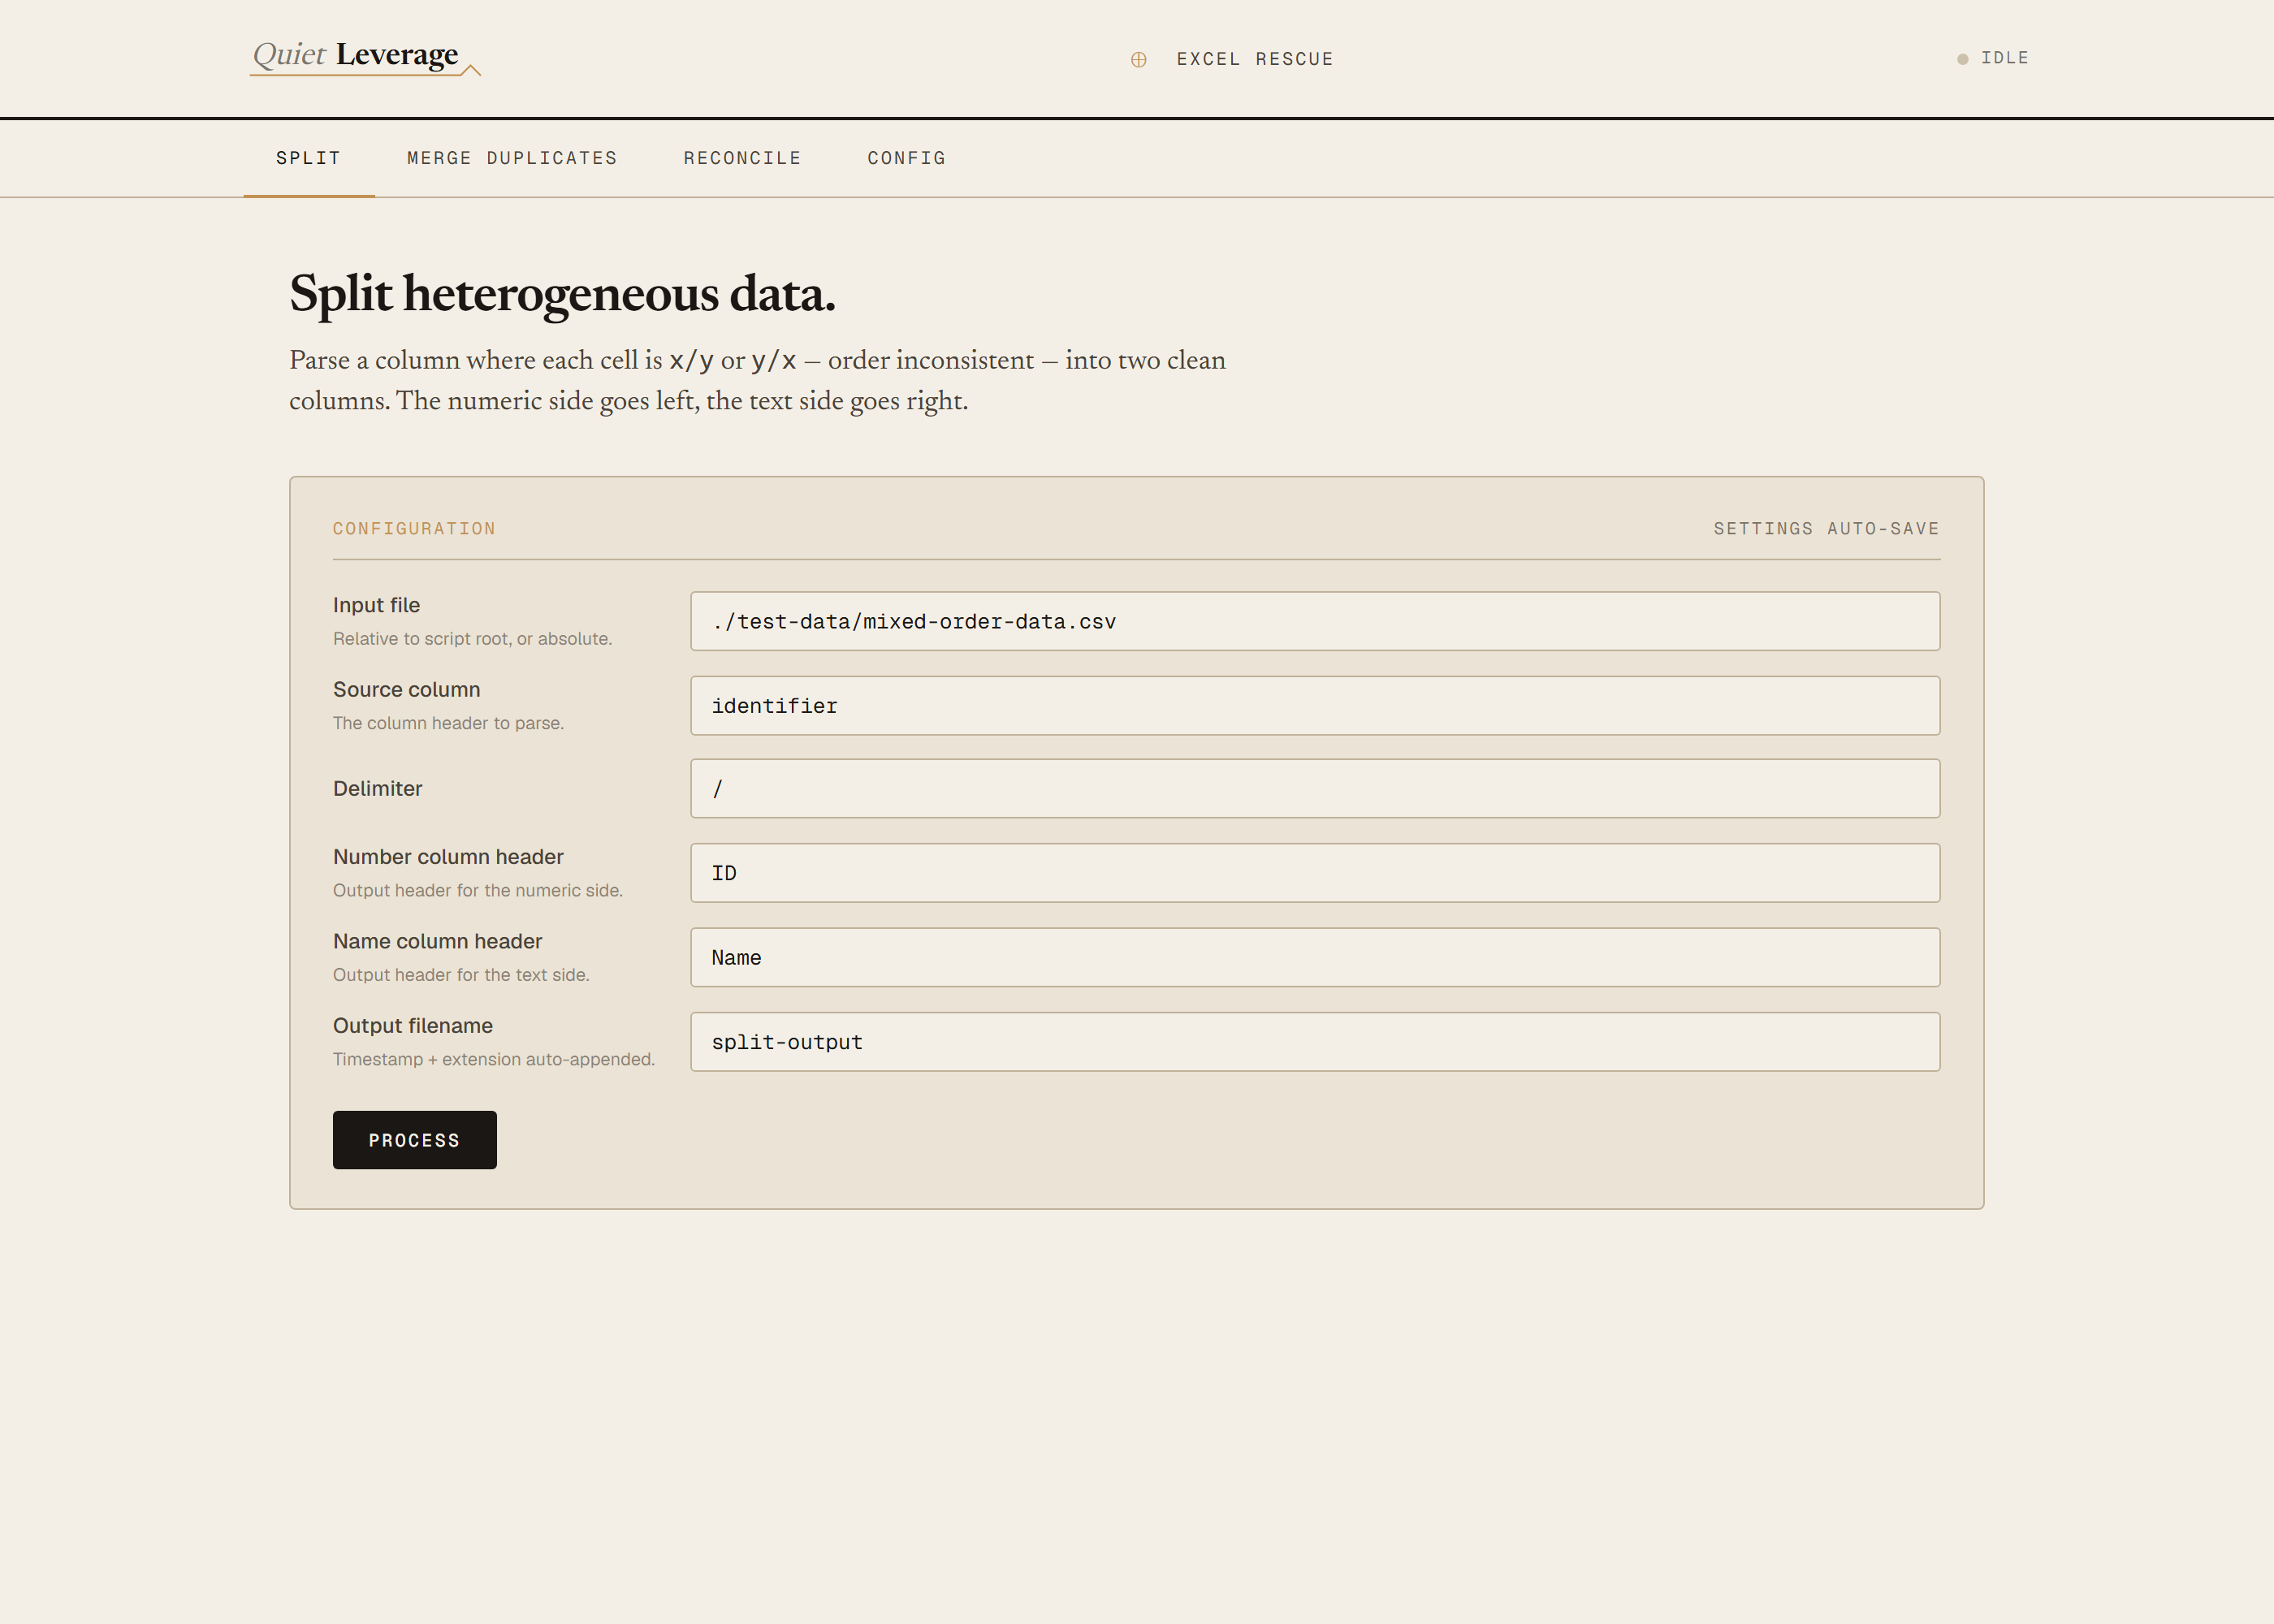Click the 'CONFIGURATION' section label
2274x1624 pixels.
click(x=414, y=528)
